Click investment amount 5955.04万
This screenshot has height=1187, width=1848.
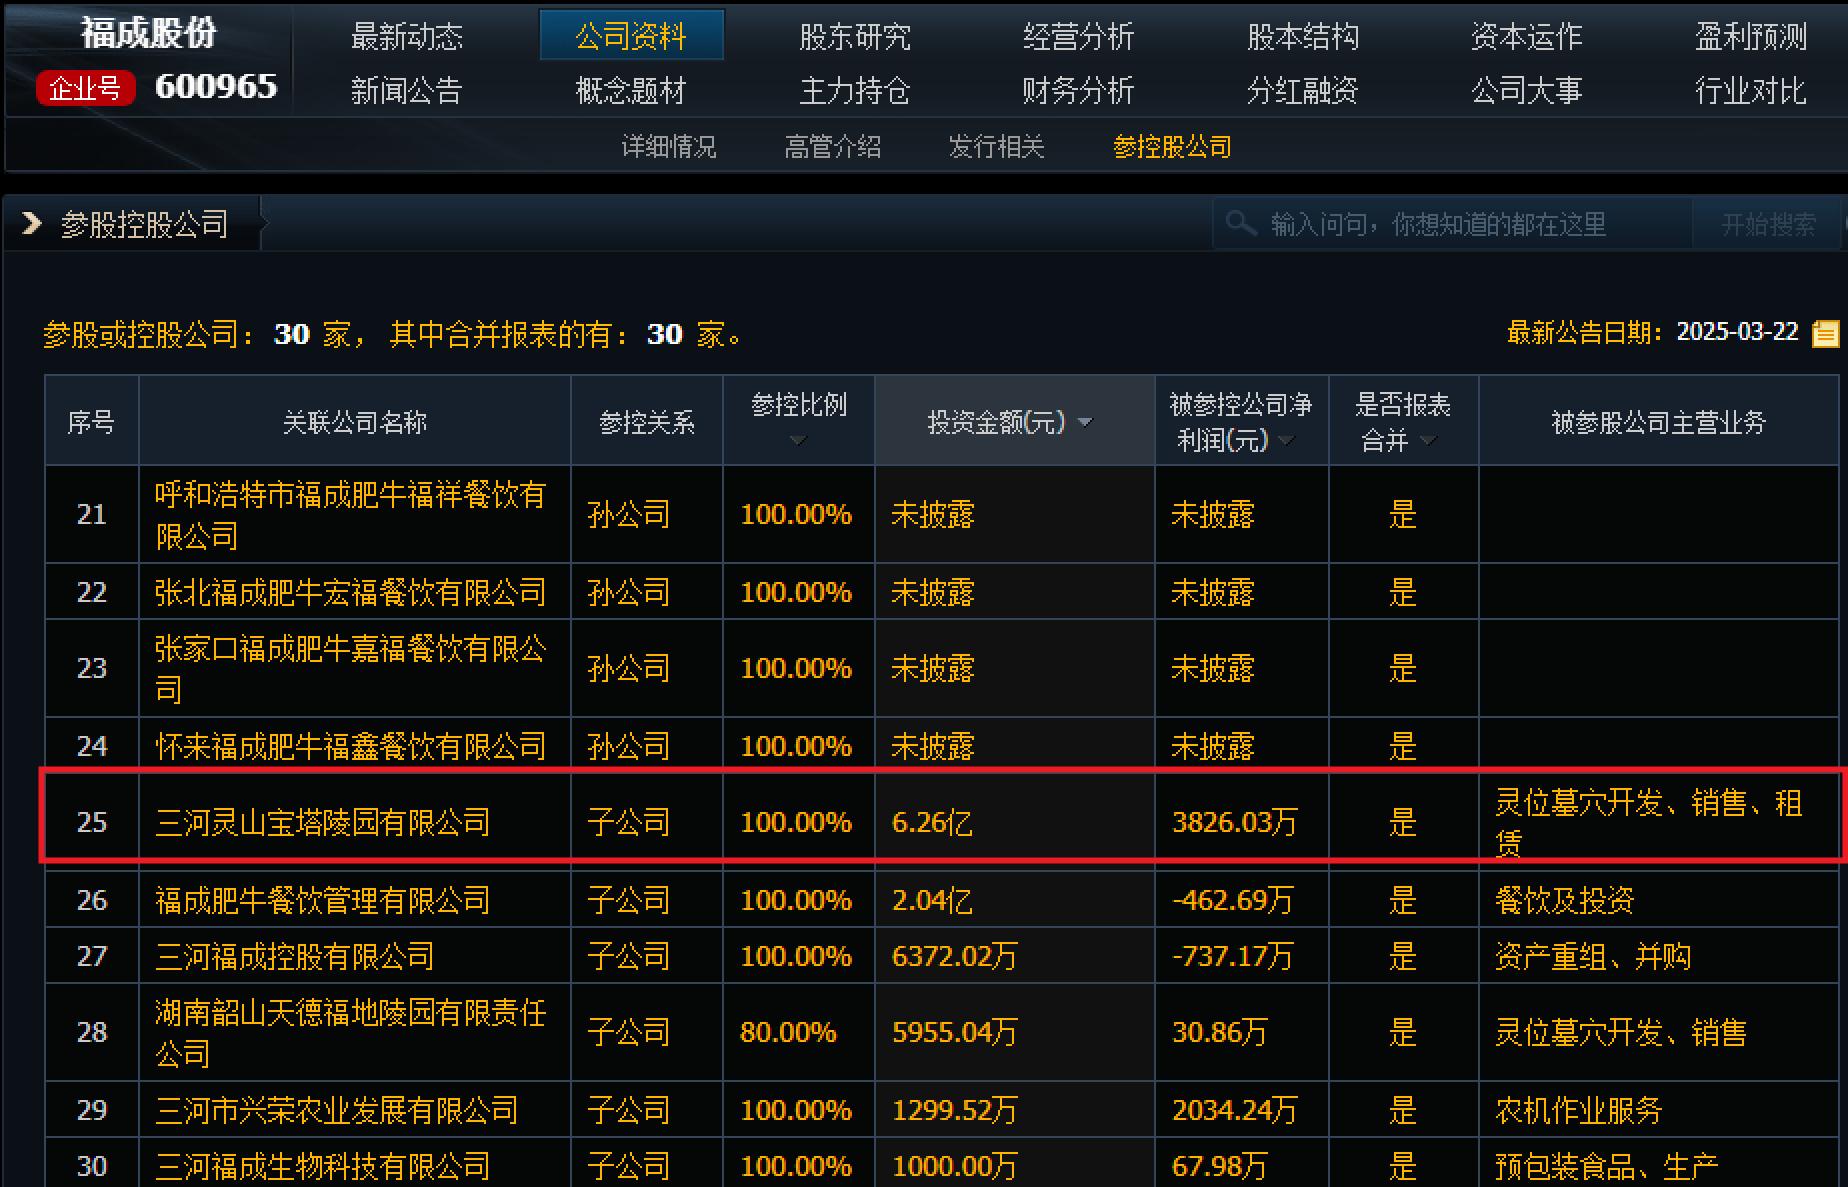pos(954,1032)
